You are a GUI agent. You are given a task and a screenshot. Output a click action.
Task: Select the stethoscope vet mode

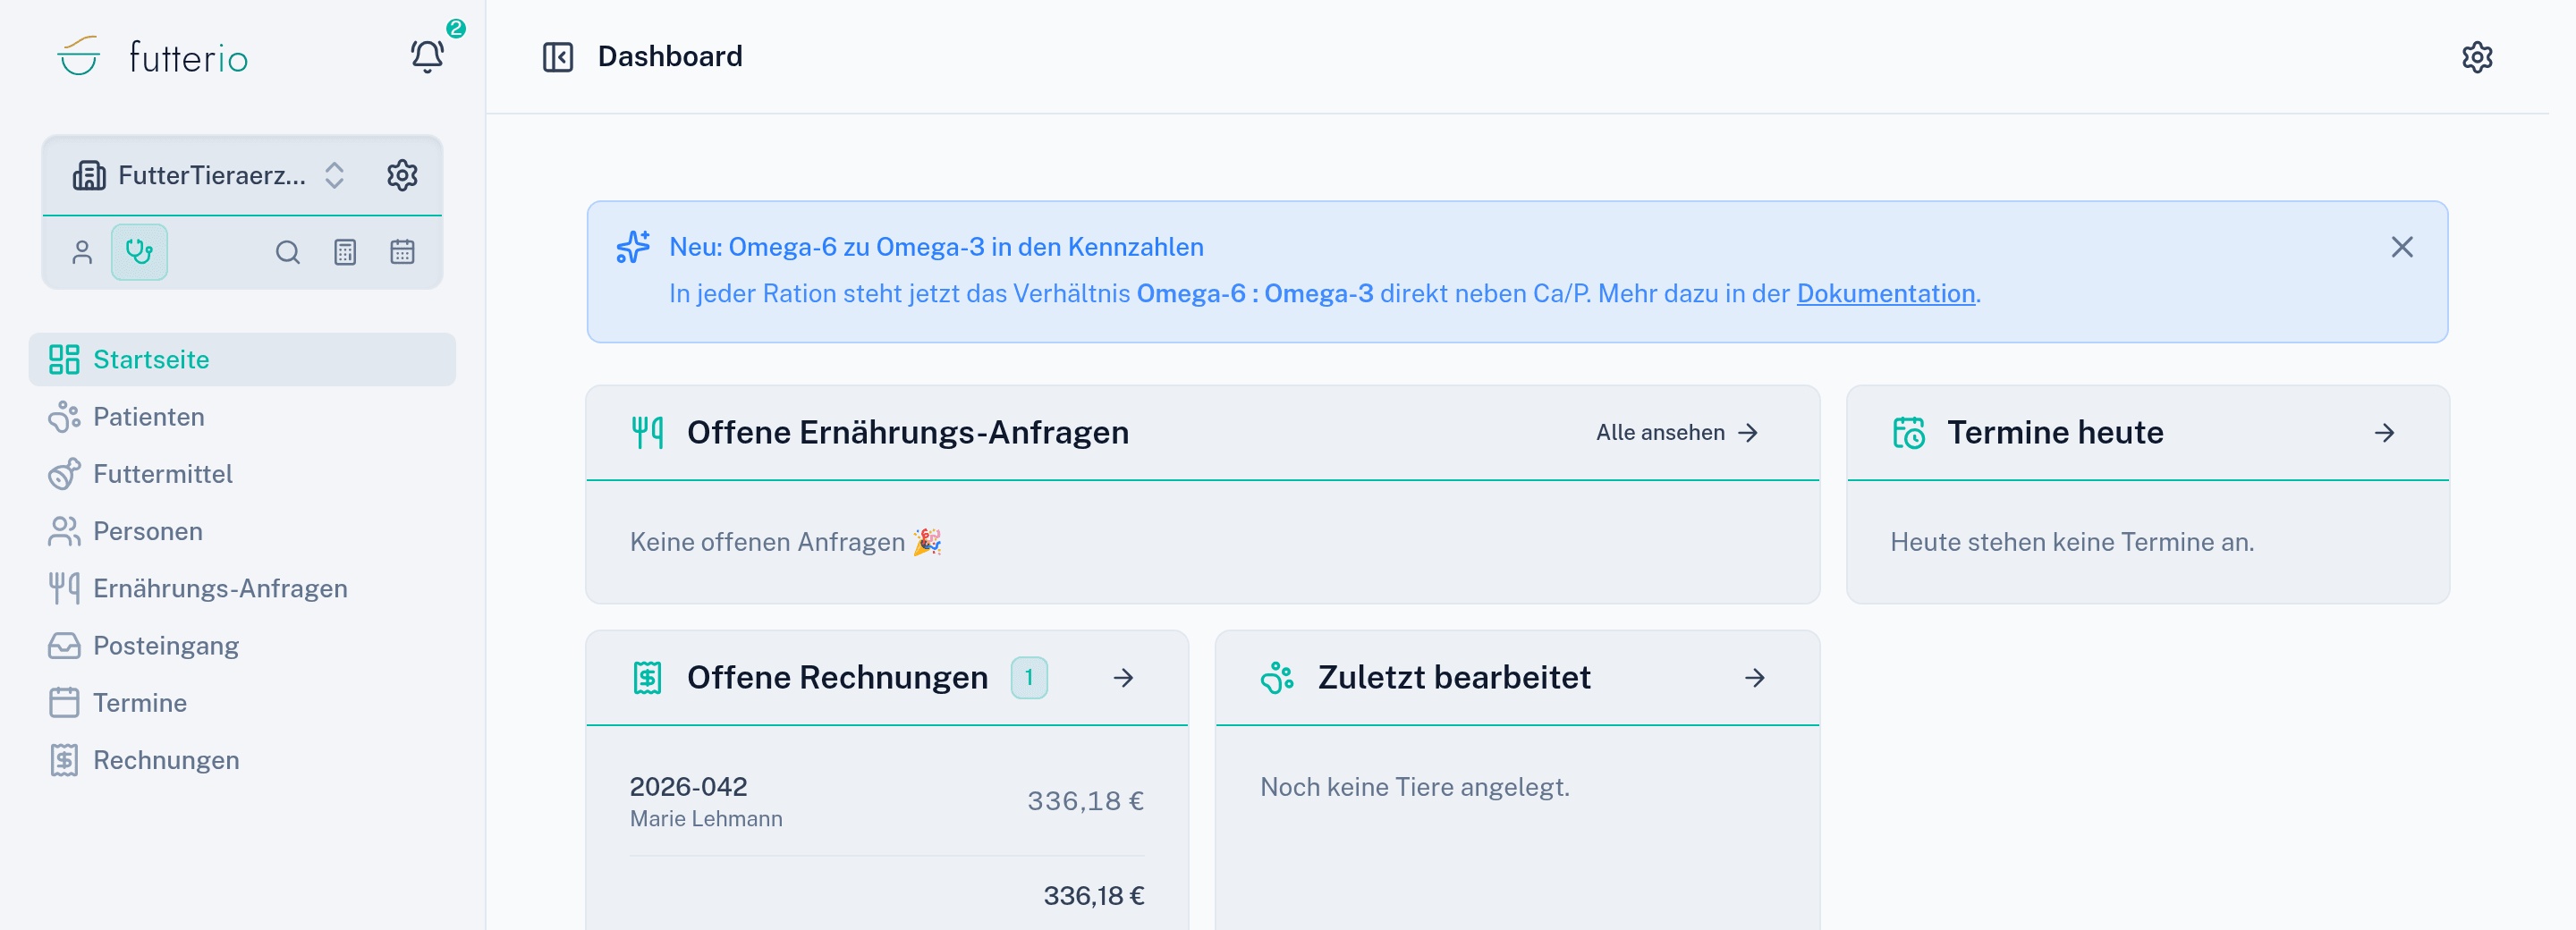pos(139,252)
